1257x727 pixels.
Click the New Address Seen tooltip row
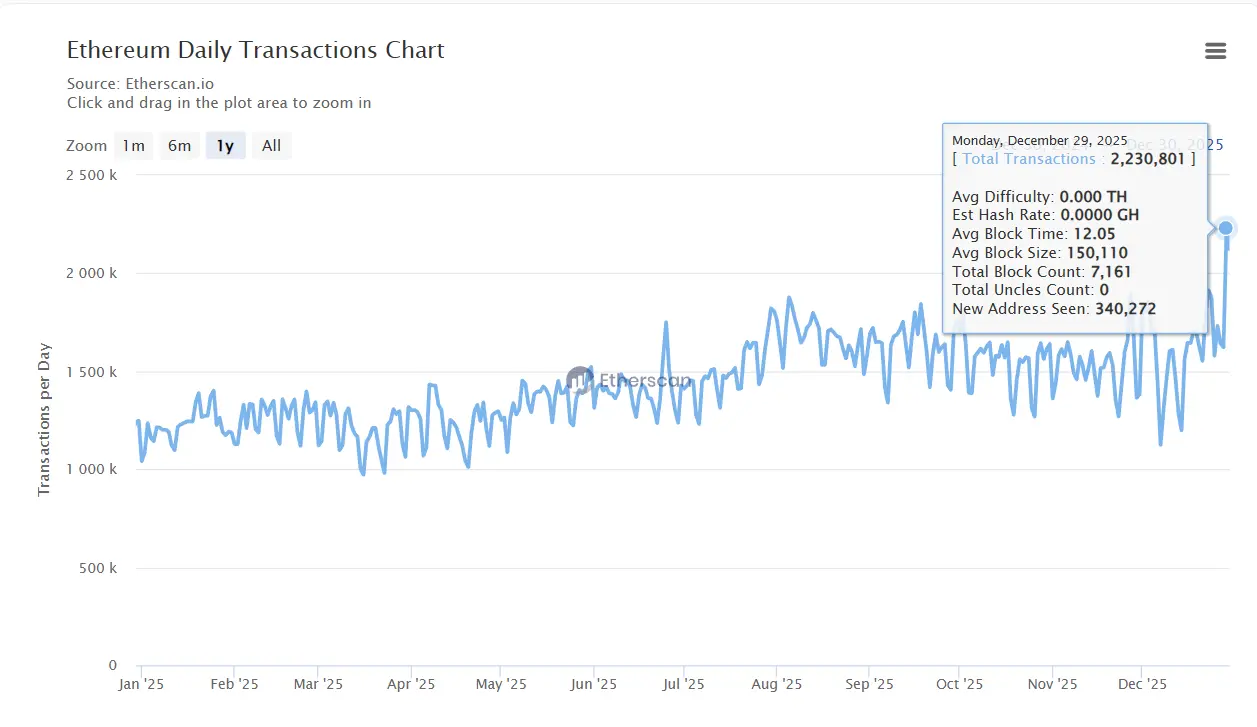[x=1053, y=309]
